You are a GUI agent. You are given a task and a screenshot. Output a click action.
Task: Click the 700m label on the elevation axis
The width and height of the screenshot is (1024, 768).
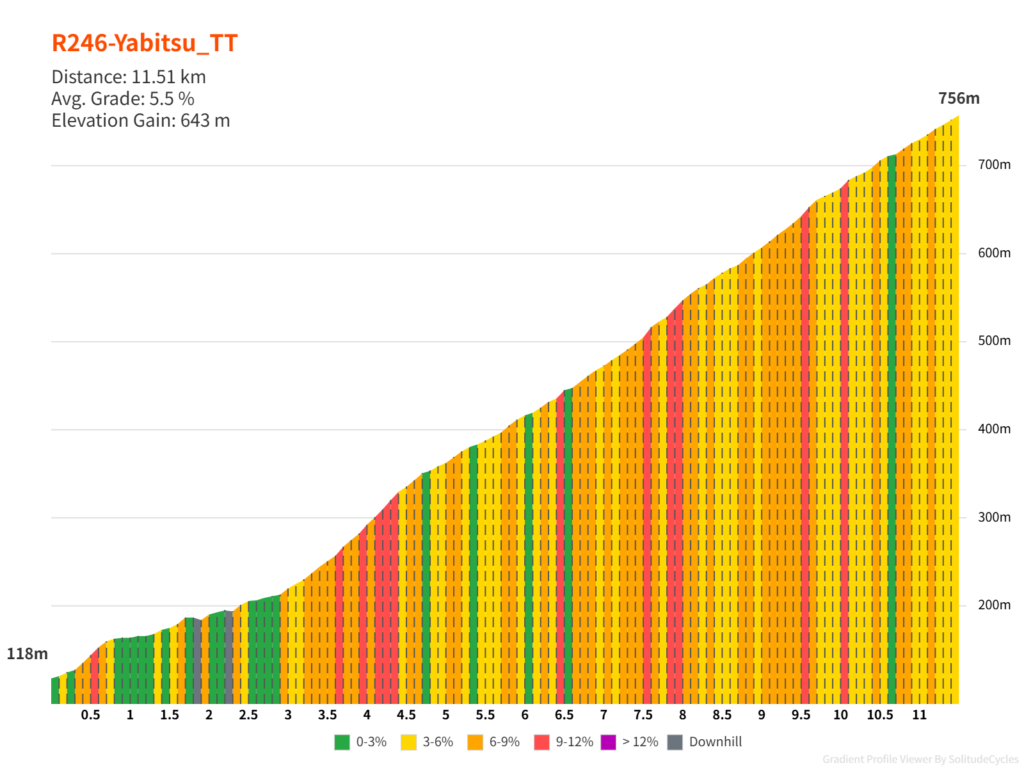coord(992,165)
